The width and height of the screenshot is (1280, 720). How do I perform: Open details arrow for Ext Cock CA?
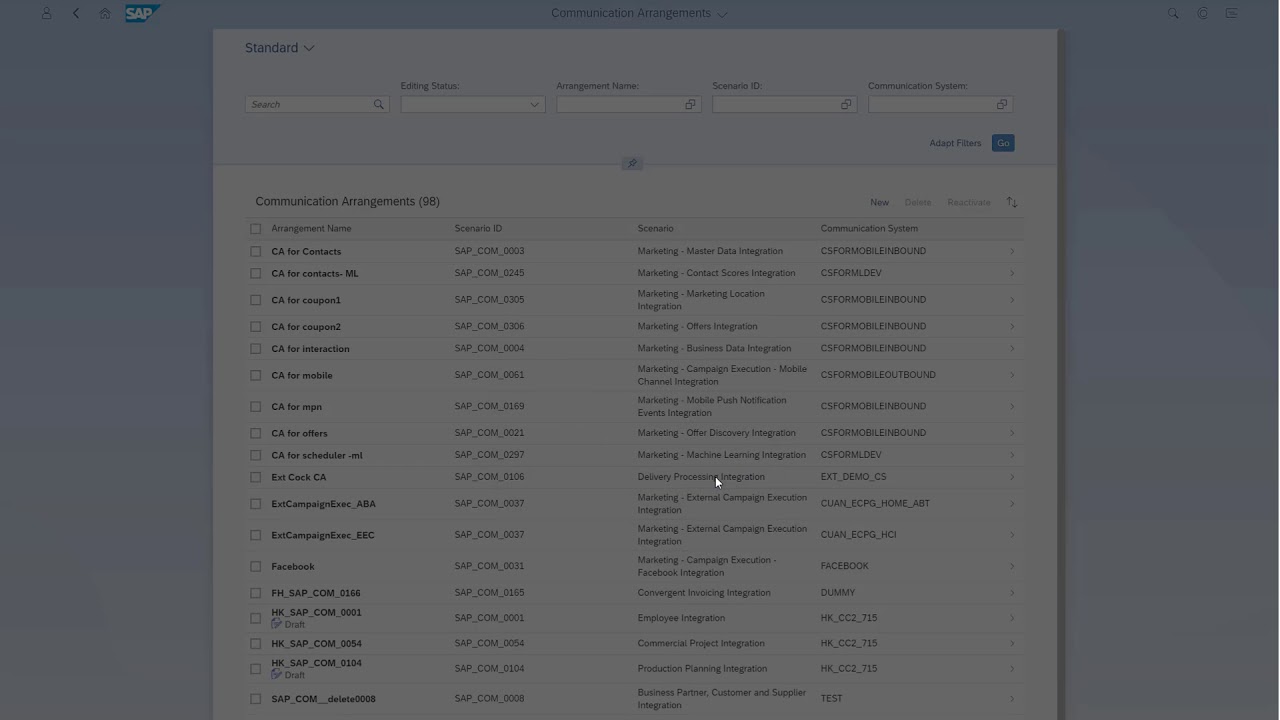[x=1012, y=477]
